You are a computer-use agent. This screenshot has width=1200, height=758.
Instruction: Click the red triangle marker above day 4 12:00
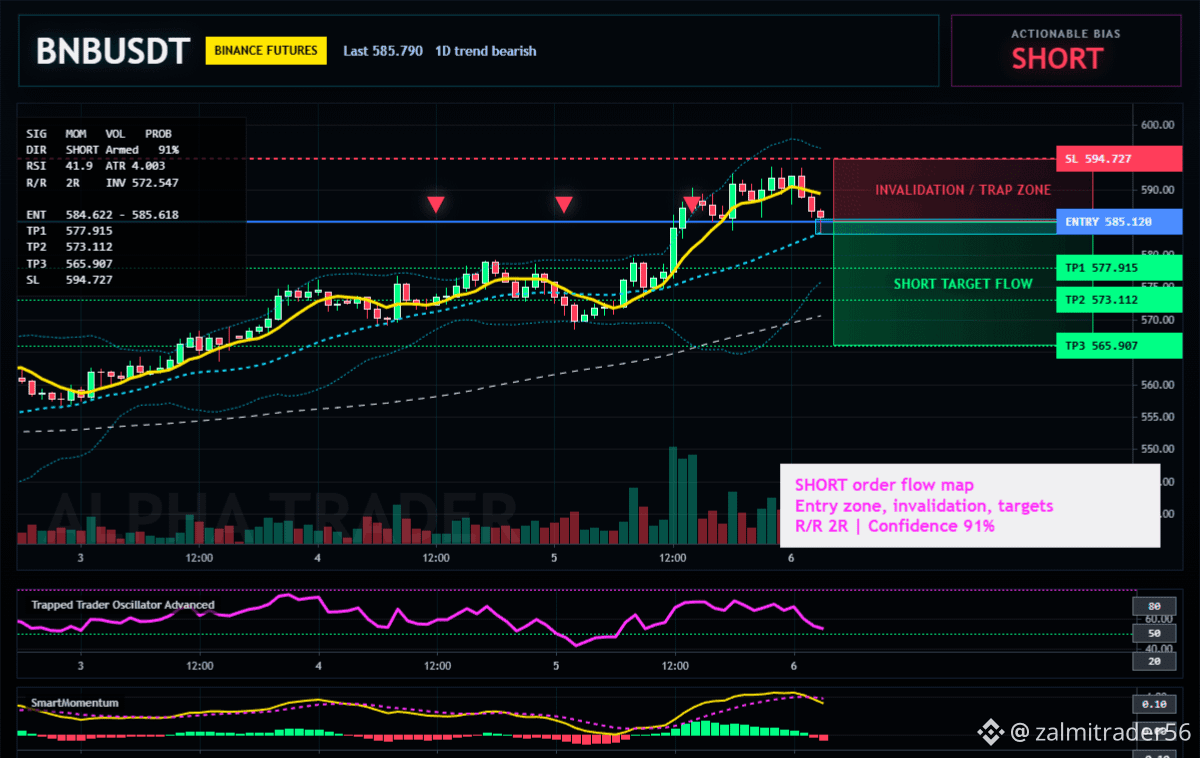pos(436,205)
